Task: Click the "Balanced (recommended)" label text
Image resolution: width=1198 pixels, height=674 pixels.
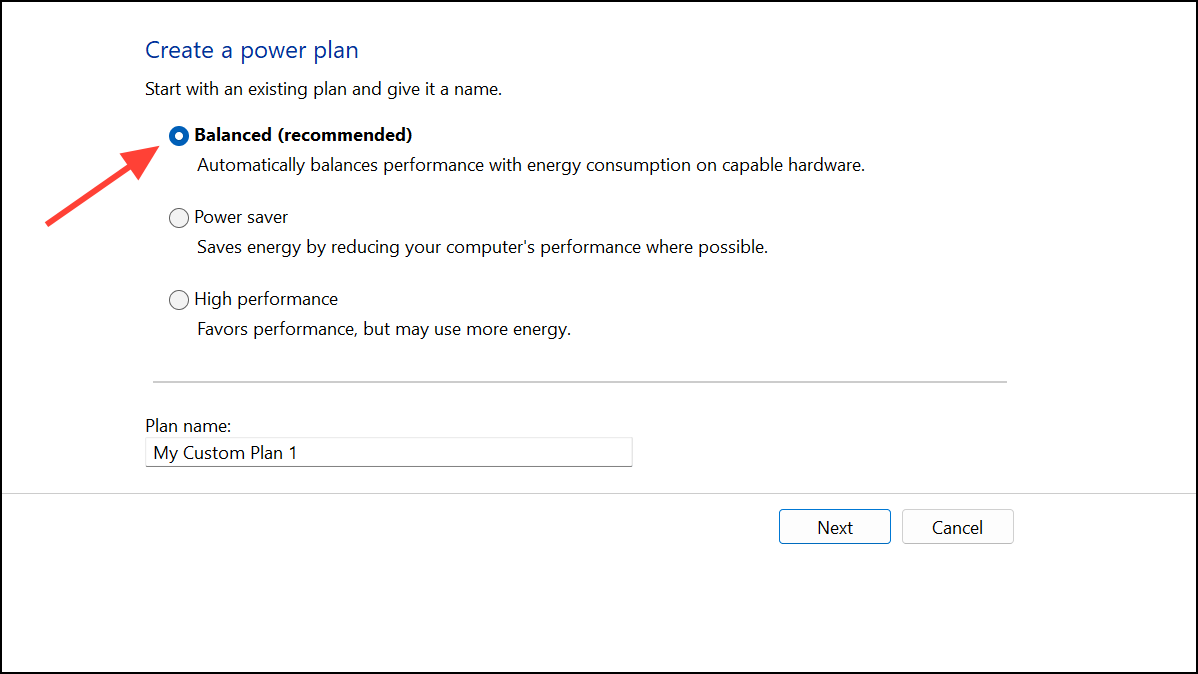Action: tap(303, 135)
